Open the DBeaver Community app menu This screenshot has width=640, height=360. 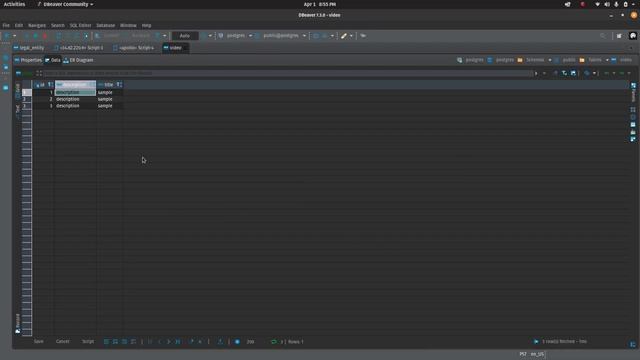pos(66,4)
